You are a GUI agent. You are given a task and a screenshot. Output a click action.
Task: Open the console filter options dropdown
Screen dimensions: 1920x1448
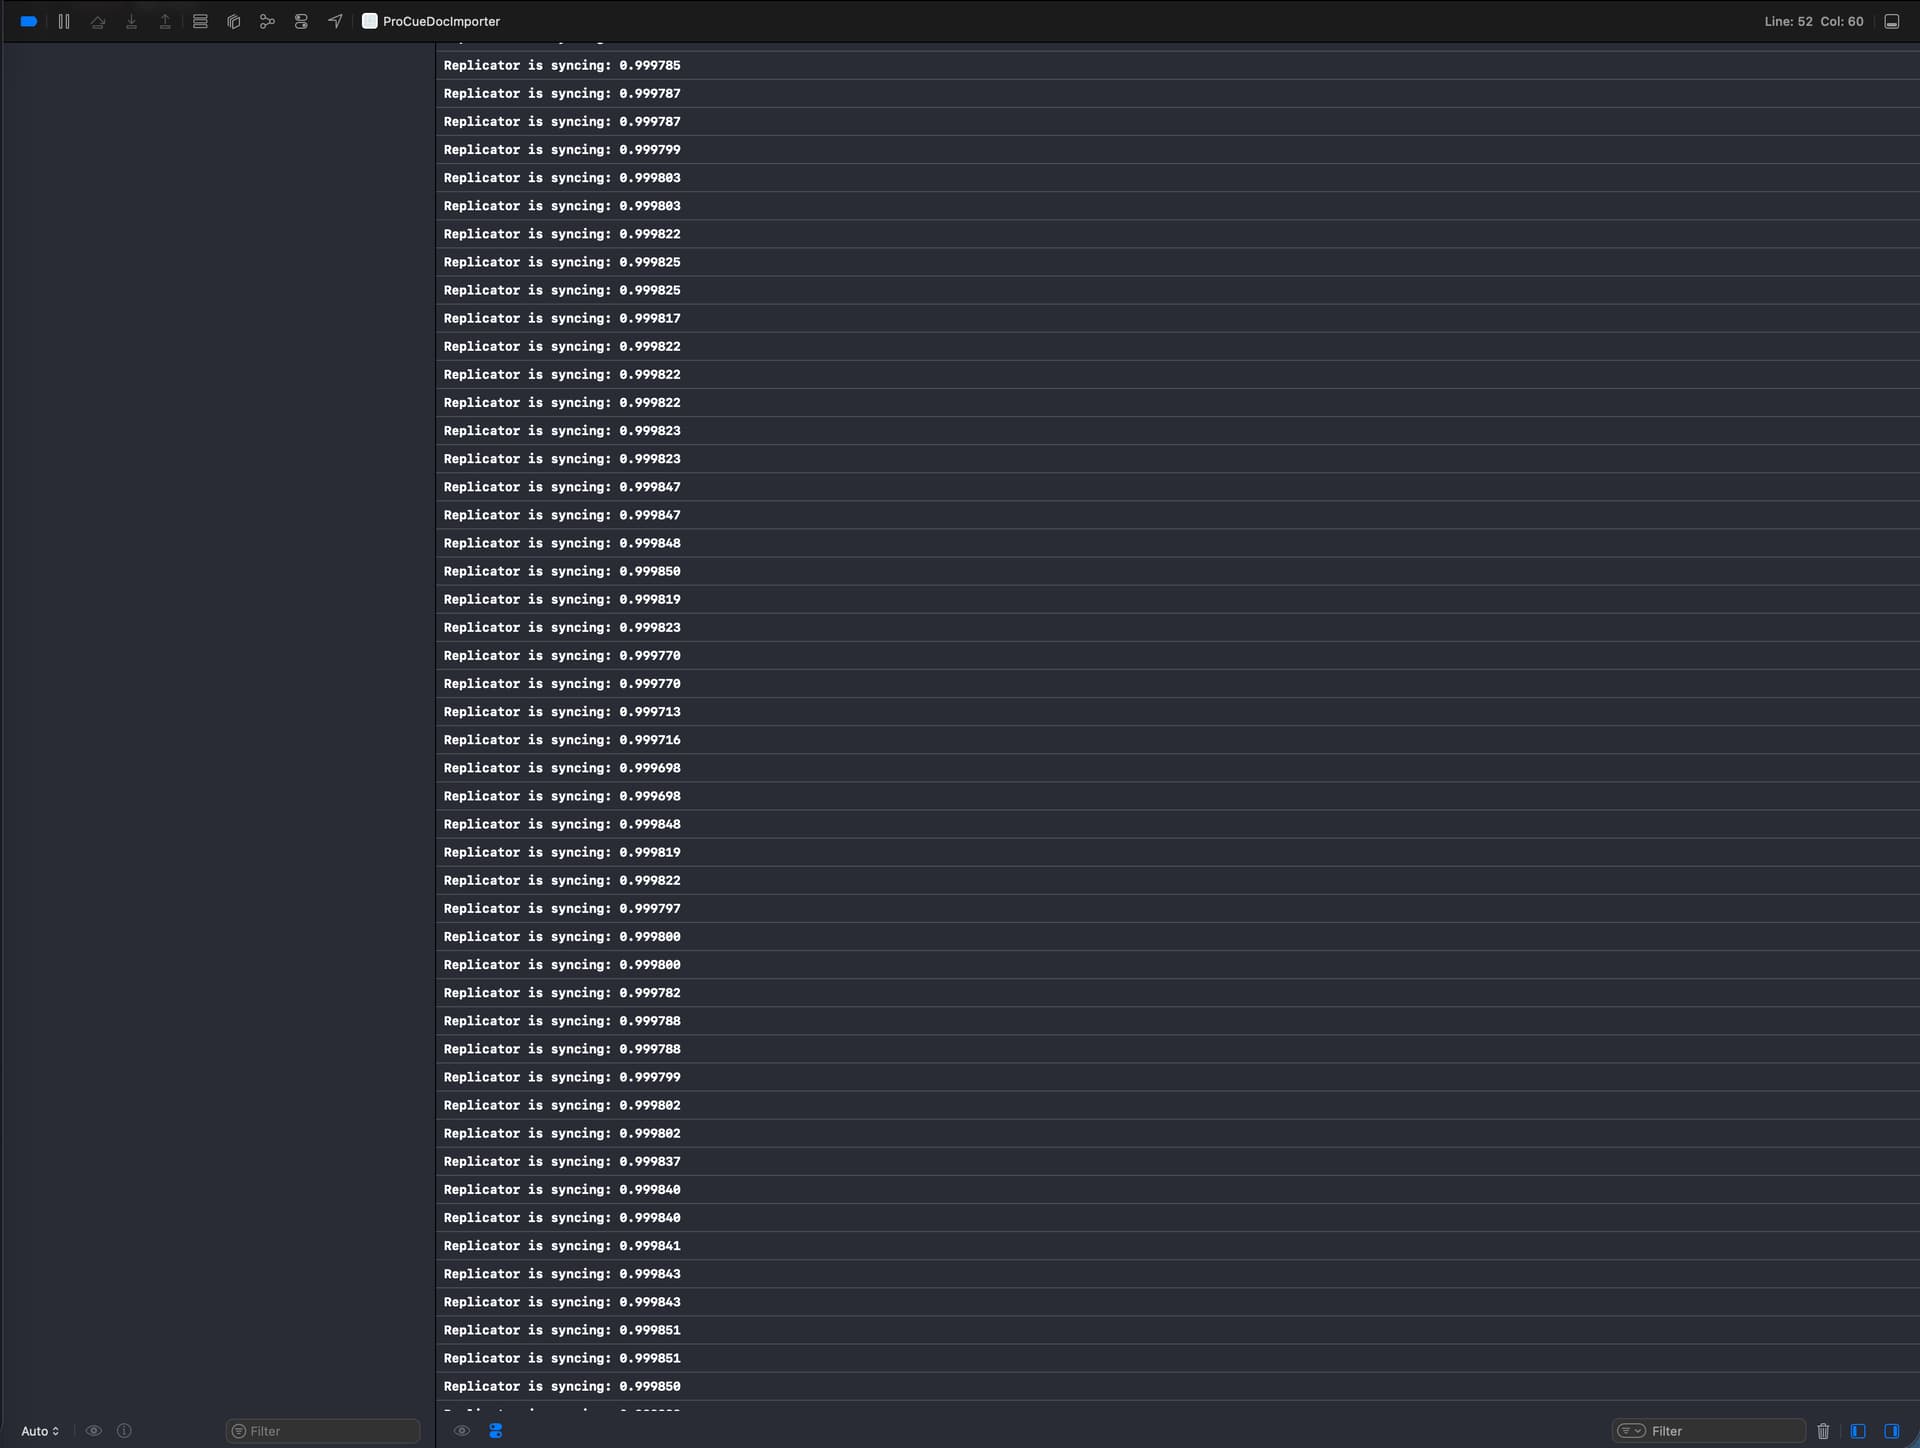click(1631, 1431)
